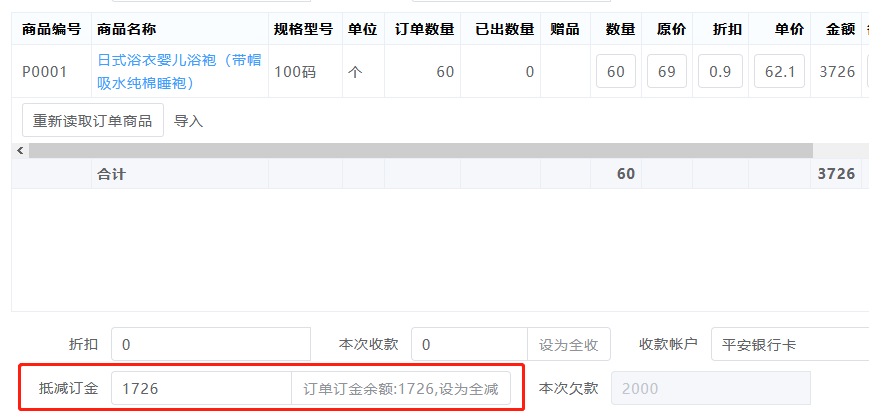
Task: Click the 单价 field showing 62.1
Action: point(779,72)
